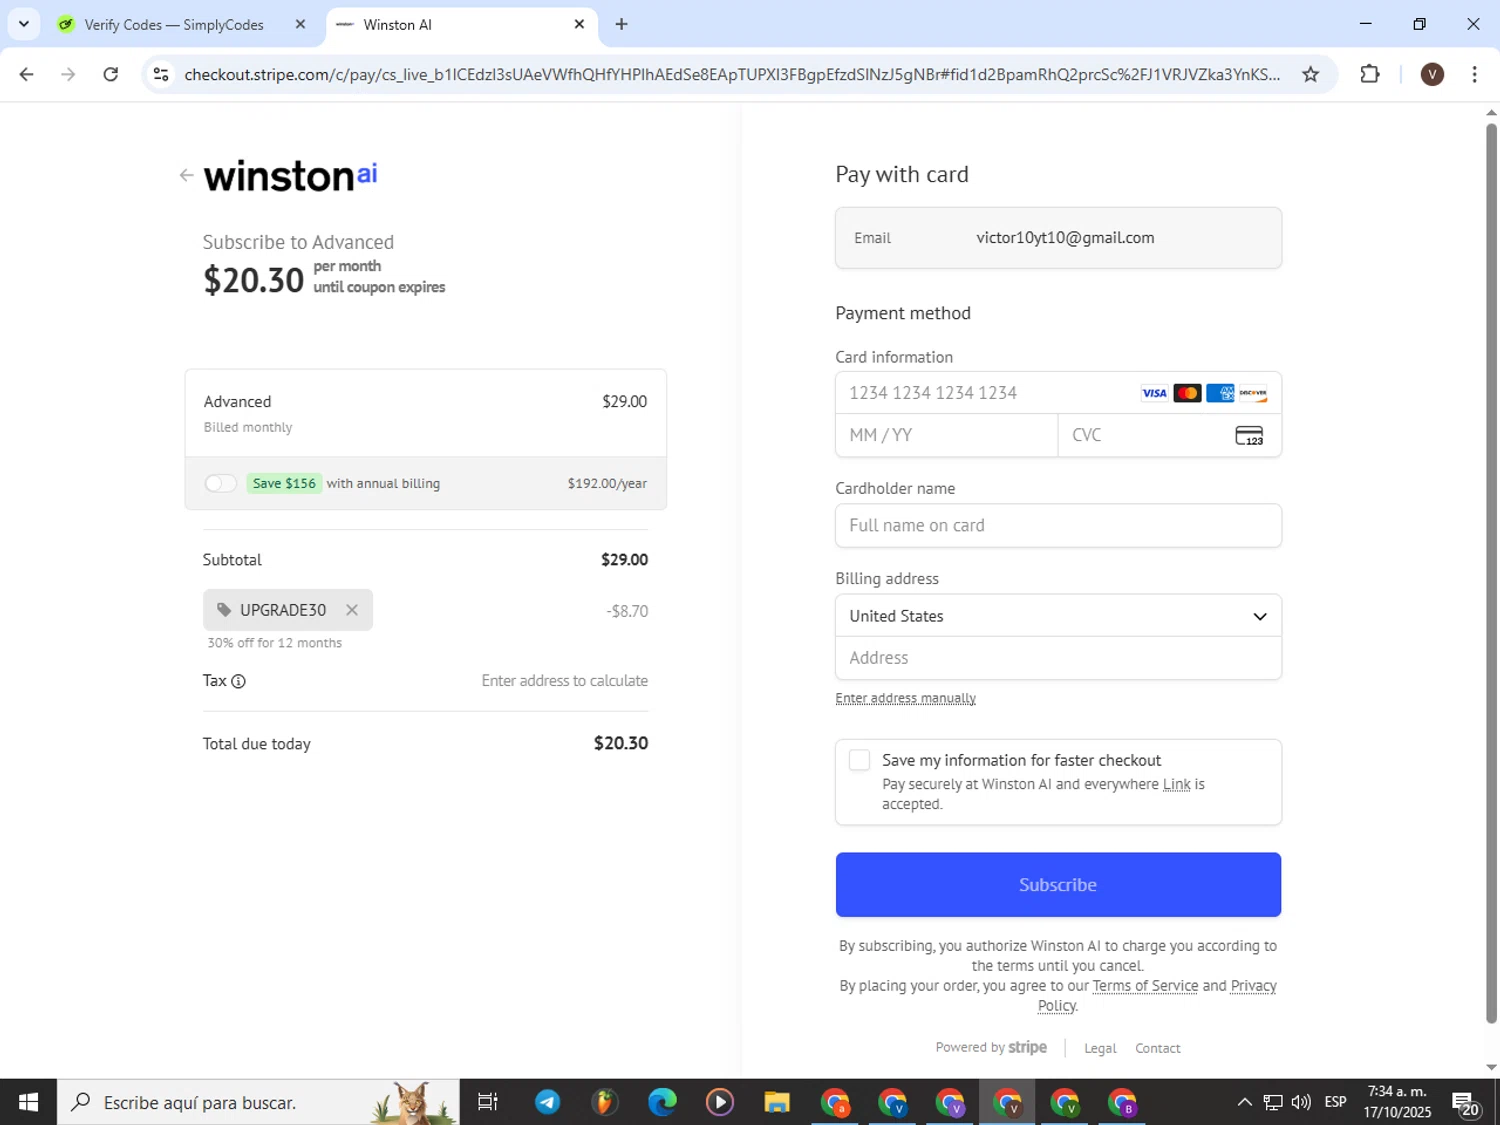
Task: Click the Subscribe button
Action: click(x=1058, y=885)
